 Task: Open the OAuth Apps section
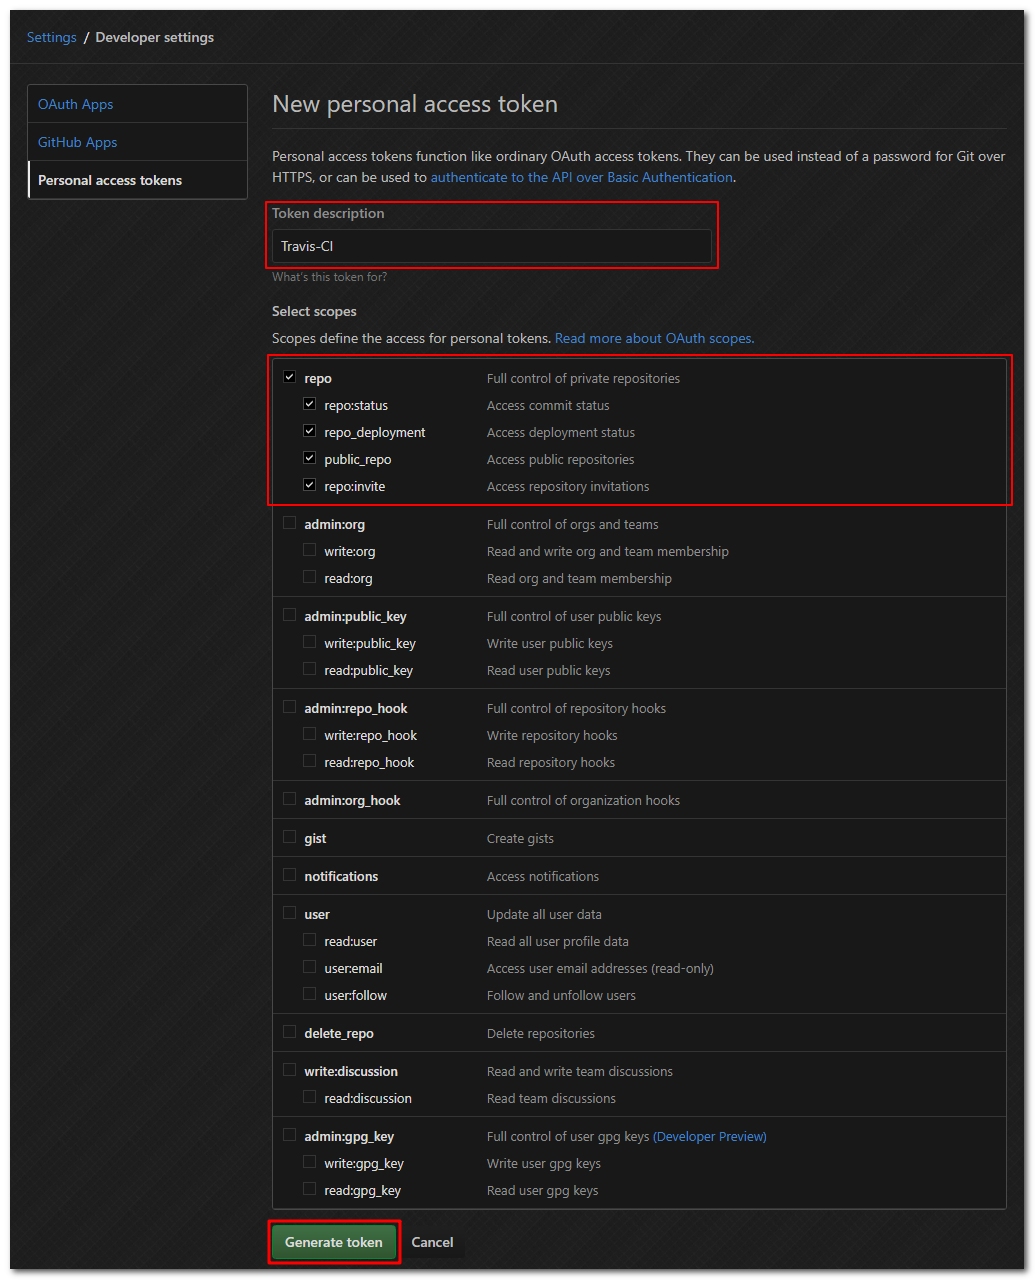pyautogui.click(x=76, y=104)
